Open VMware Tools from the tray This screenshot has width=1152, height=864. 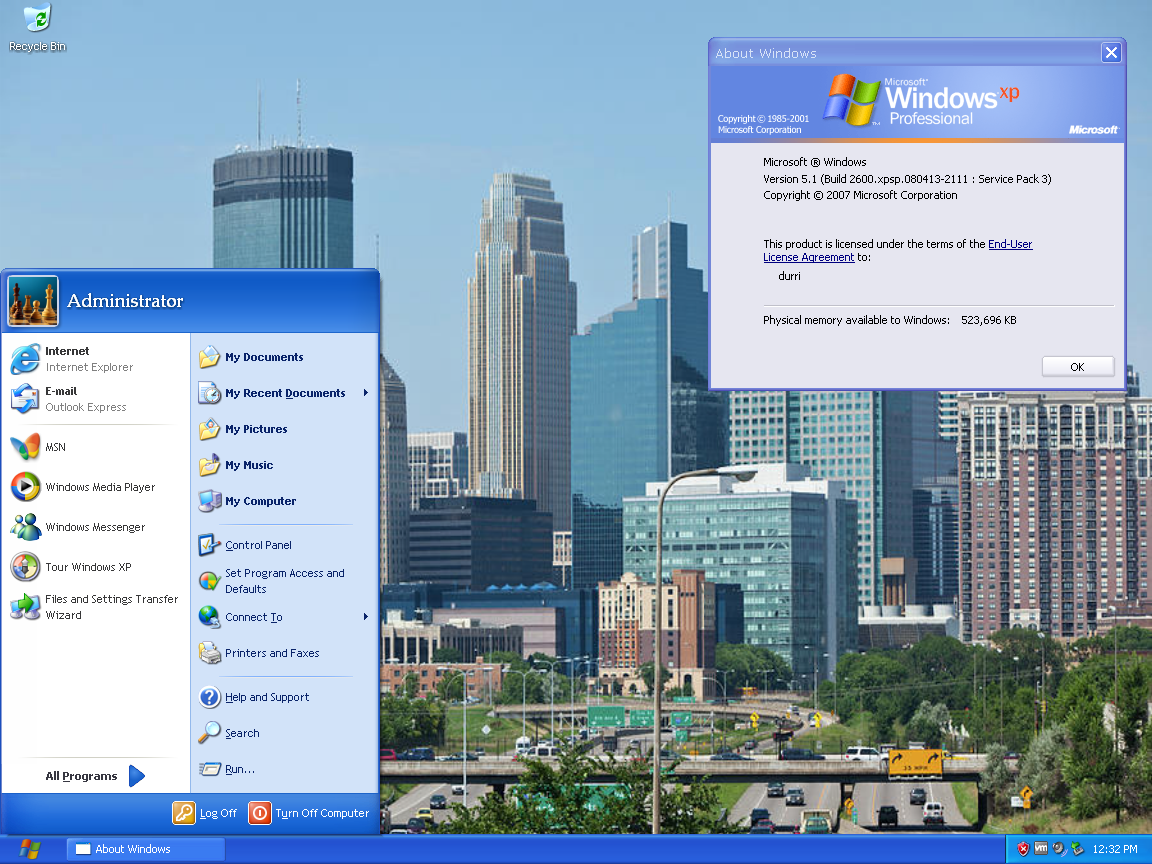click(1041, 848)
